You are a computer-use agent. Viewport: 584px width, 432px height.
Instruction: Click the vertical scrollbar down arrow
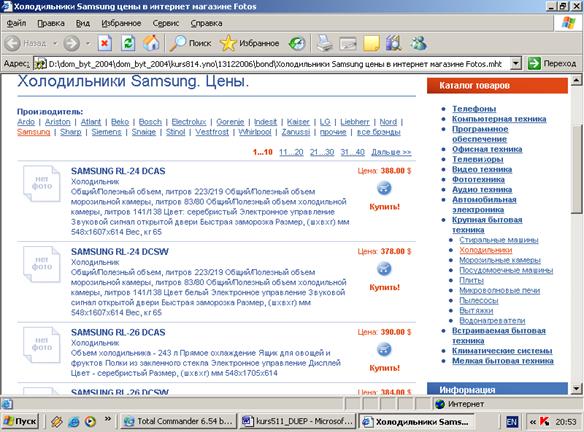tap(576, 389)
